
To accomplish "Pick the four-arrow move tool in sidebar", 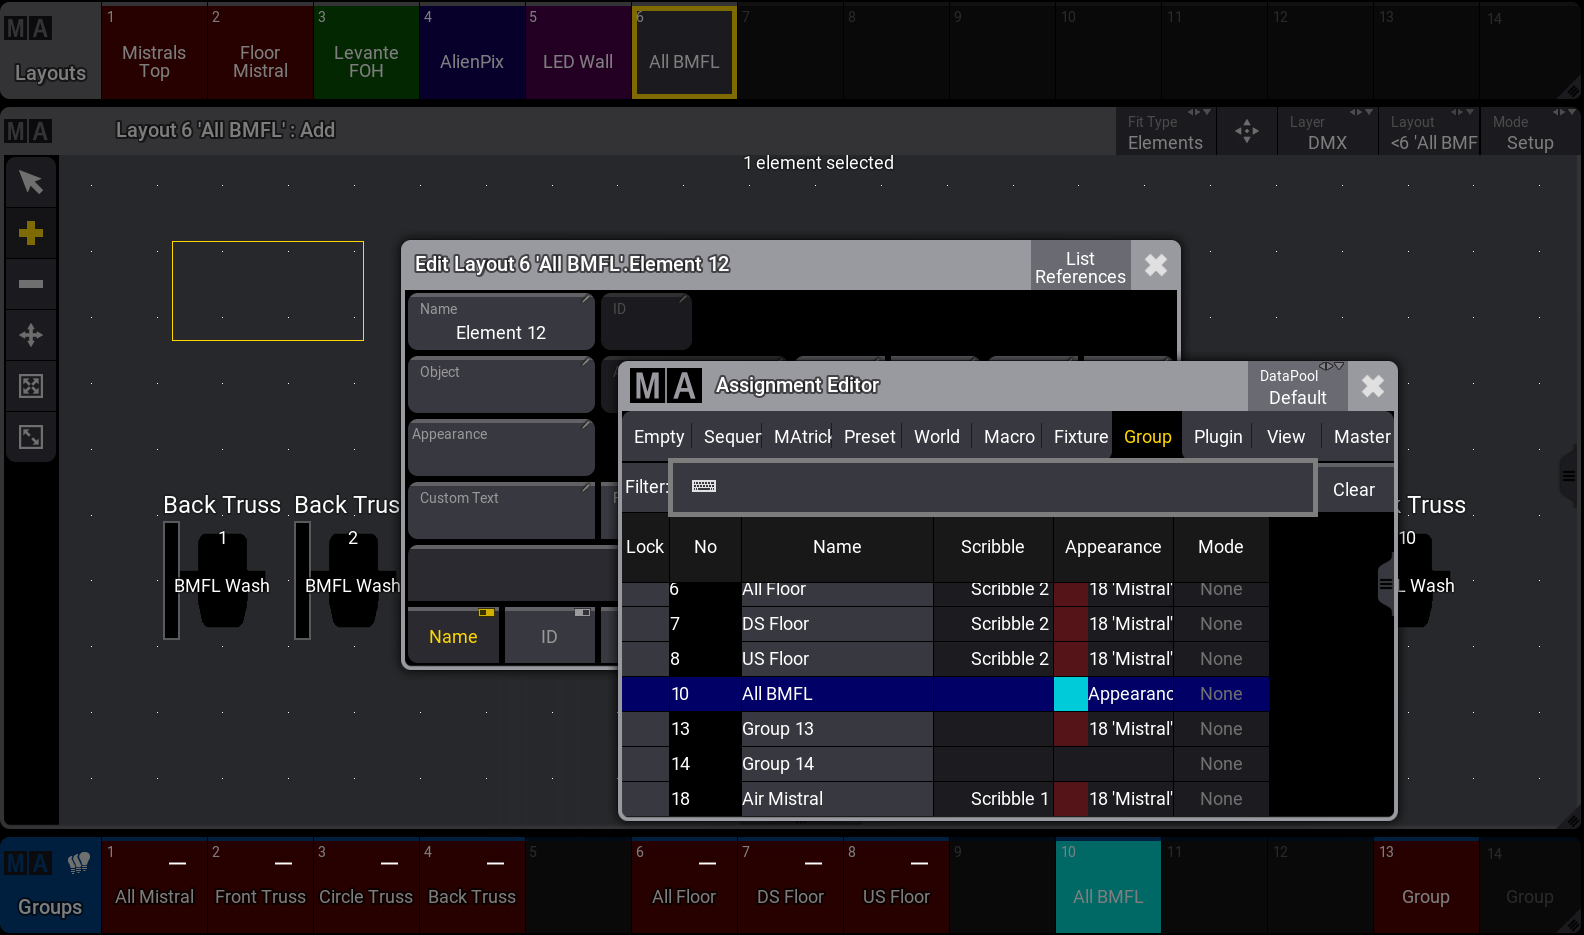I will [x=31, y=335].
